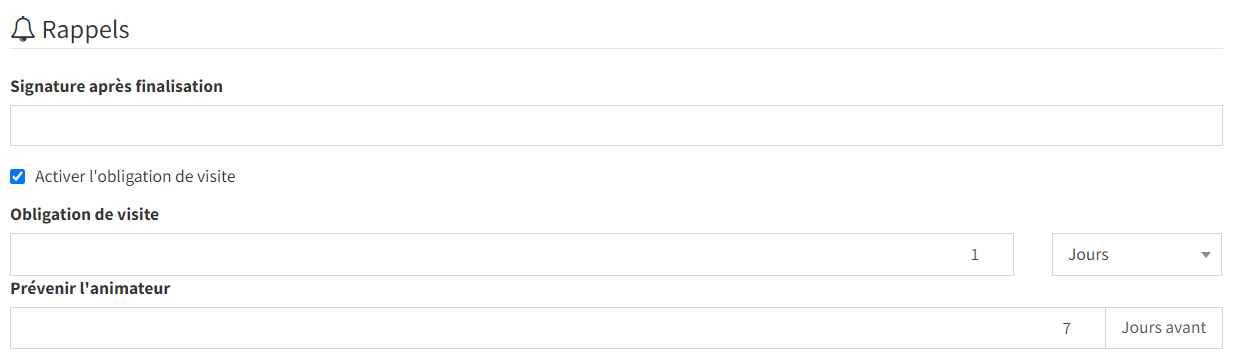
Task: Open the Jours unit dropdown
Action: [1136, 254]
